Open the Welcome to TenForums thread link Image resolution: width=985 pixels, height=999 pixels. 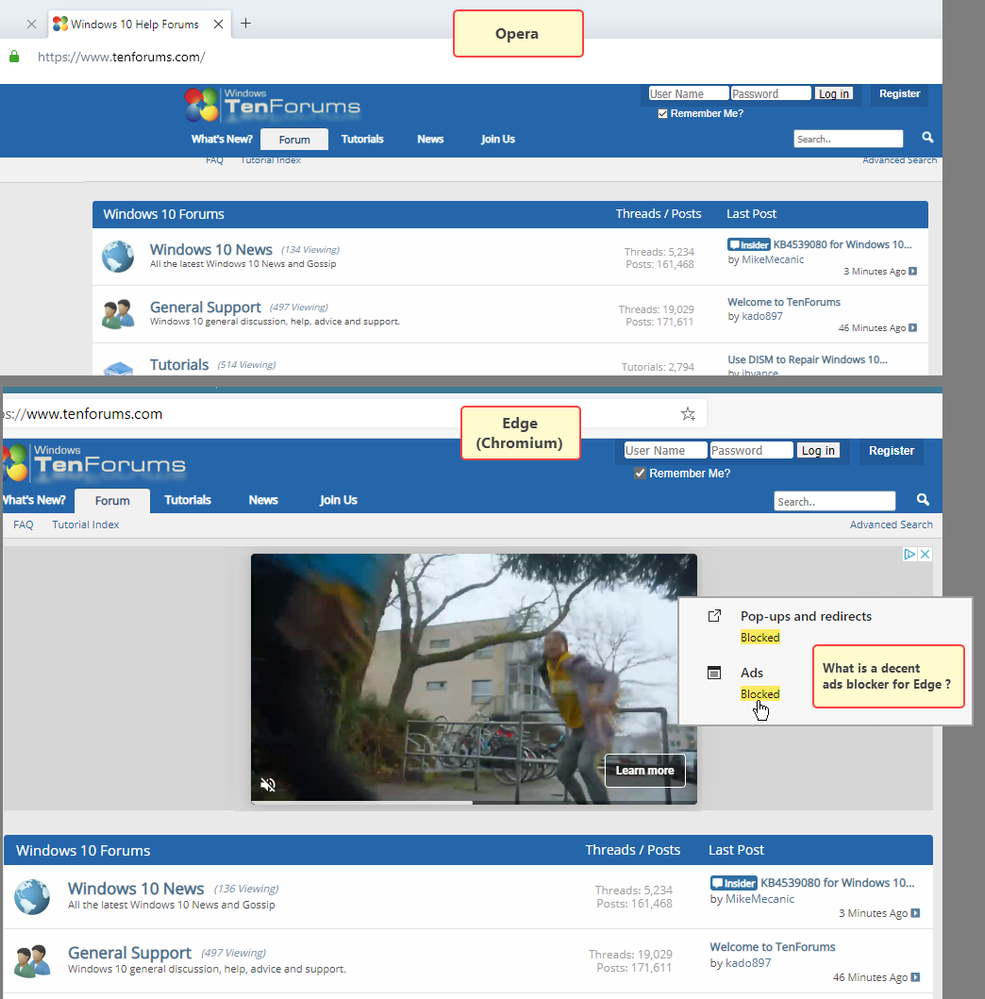[x=772, y=947]
